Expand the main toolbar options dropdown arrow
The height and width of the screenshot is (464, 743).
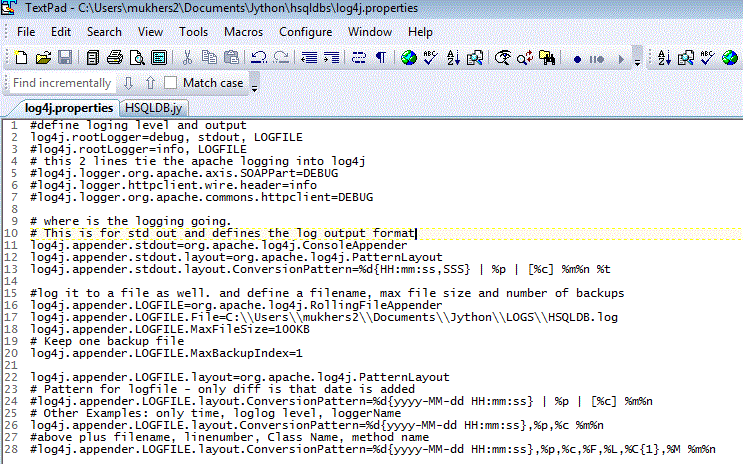tap(638, 62)
